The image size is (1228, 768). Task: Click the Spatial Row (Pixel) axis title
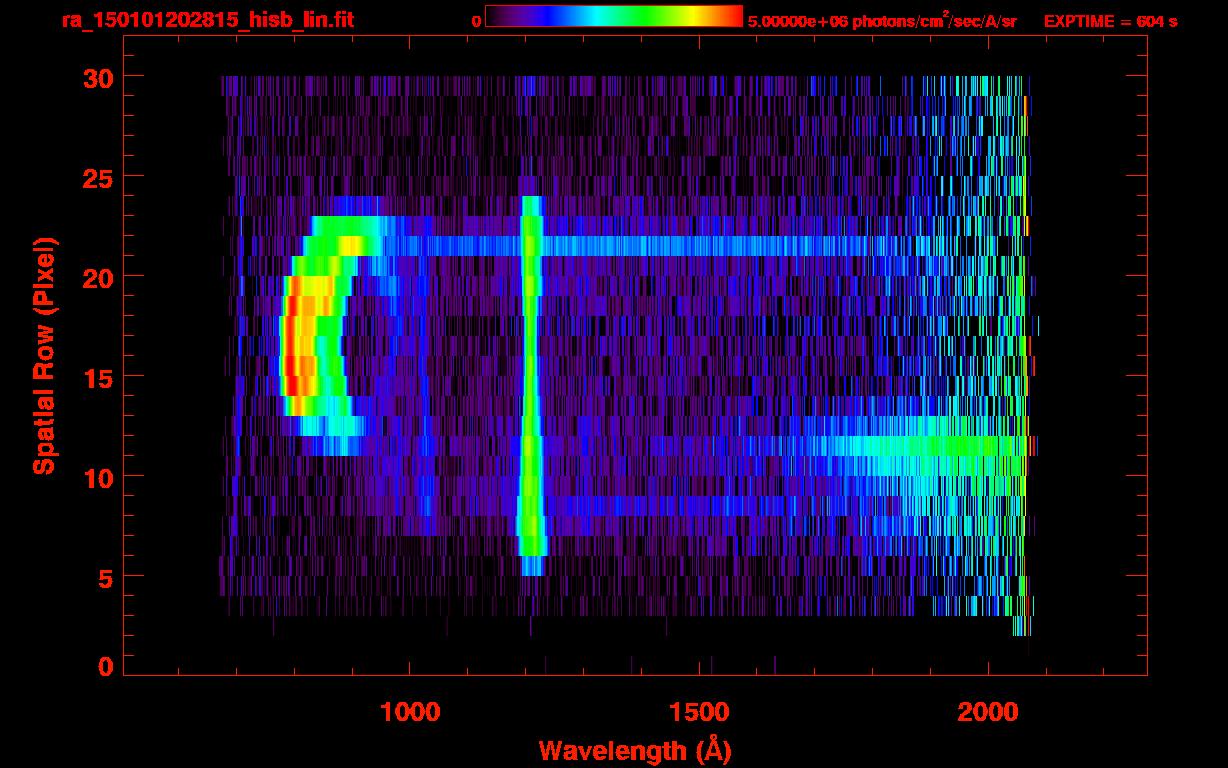pyautogui.click(x=44, y=355)
